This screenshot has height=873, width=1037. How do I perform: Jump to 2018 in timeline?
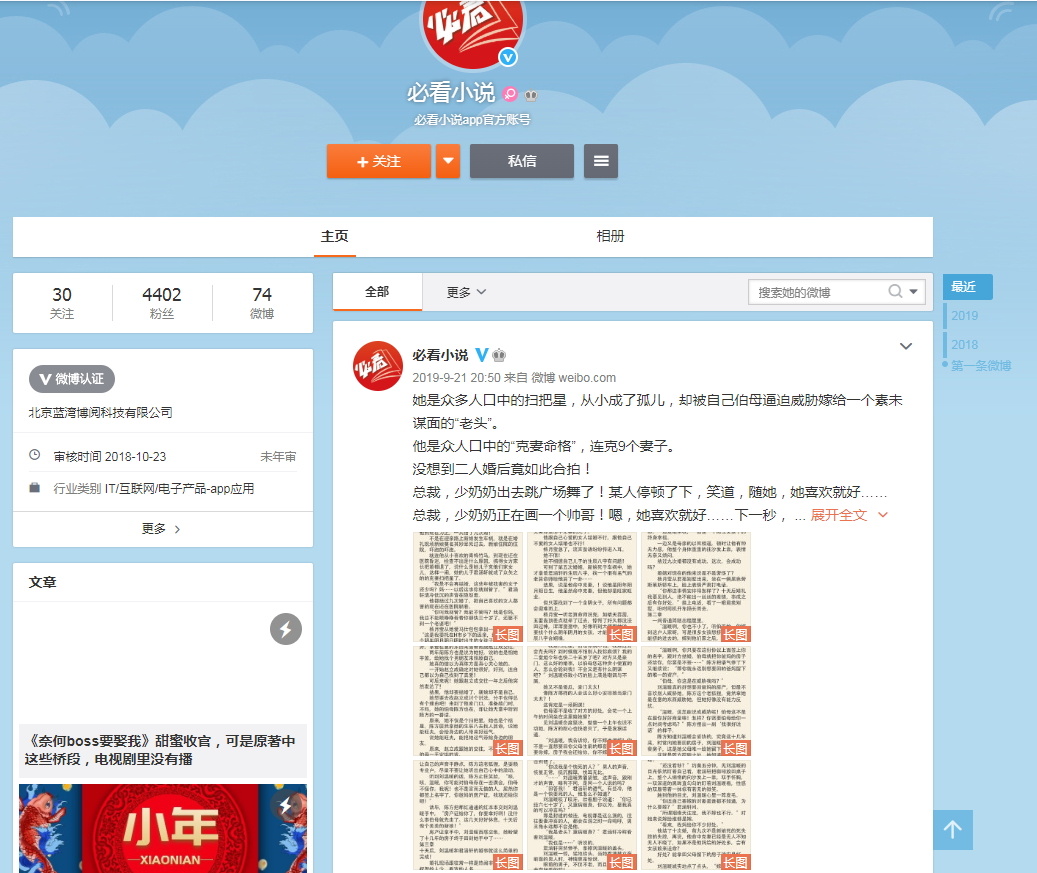[x=964, y=345]
